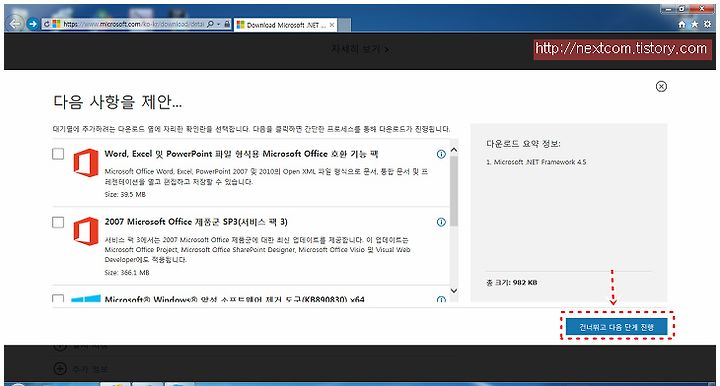This screenshot has height=386, width=720.
Task: Check Windows KB890830 x64 tool box
Action: 58,299
